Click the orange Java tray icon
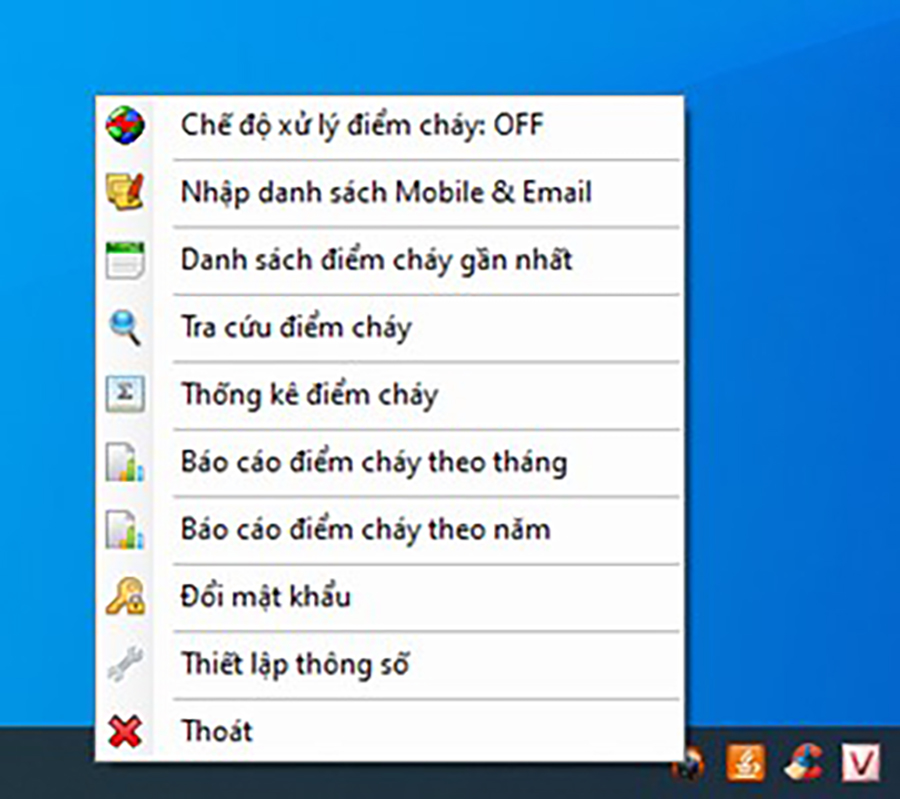The width and height of the screenshot is (900, 799). click(x=745, y=763)
